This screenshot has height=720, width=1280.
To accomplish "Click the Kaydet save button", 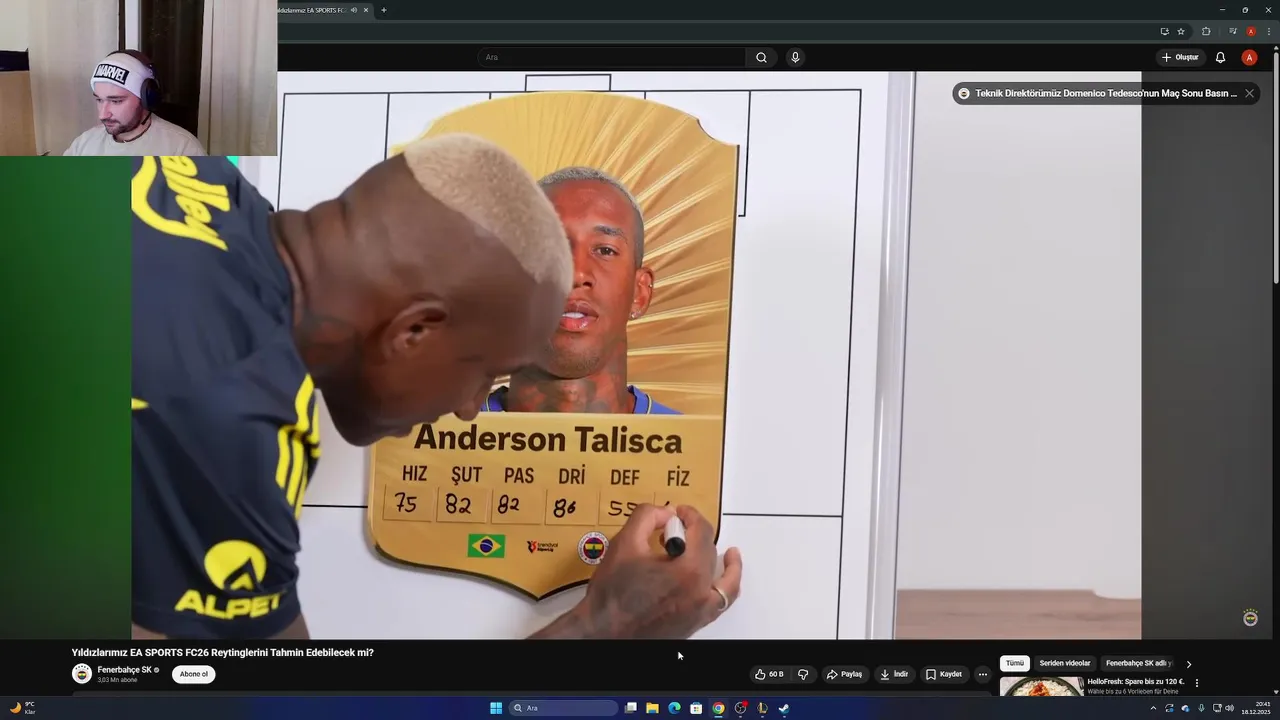I will pos(944,674).
